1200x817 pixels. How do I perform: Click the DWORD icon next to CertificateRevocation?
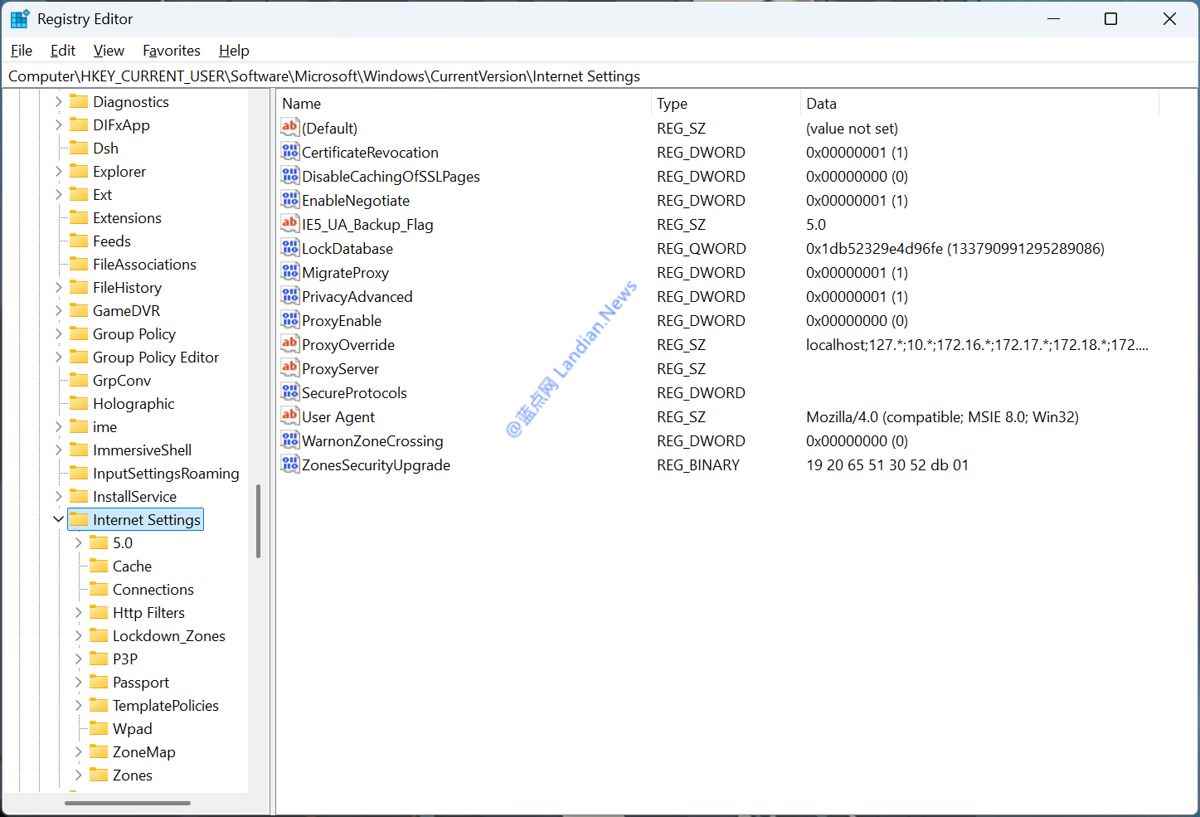[288, 152]
